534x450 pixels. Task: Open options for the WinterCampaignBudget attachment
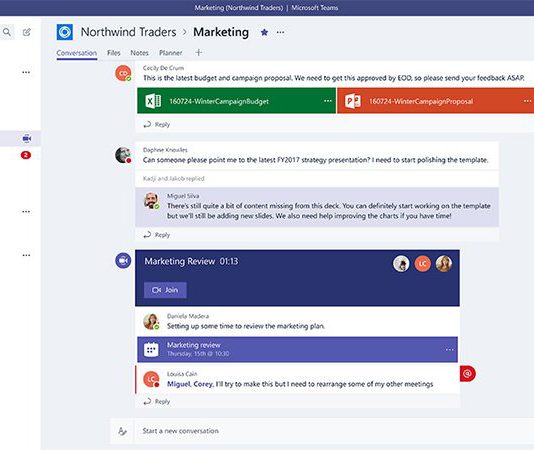coord(328,101)
